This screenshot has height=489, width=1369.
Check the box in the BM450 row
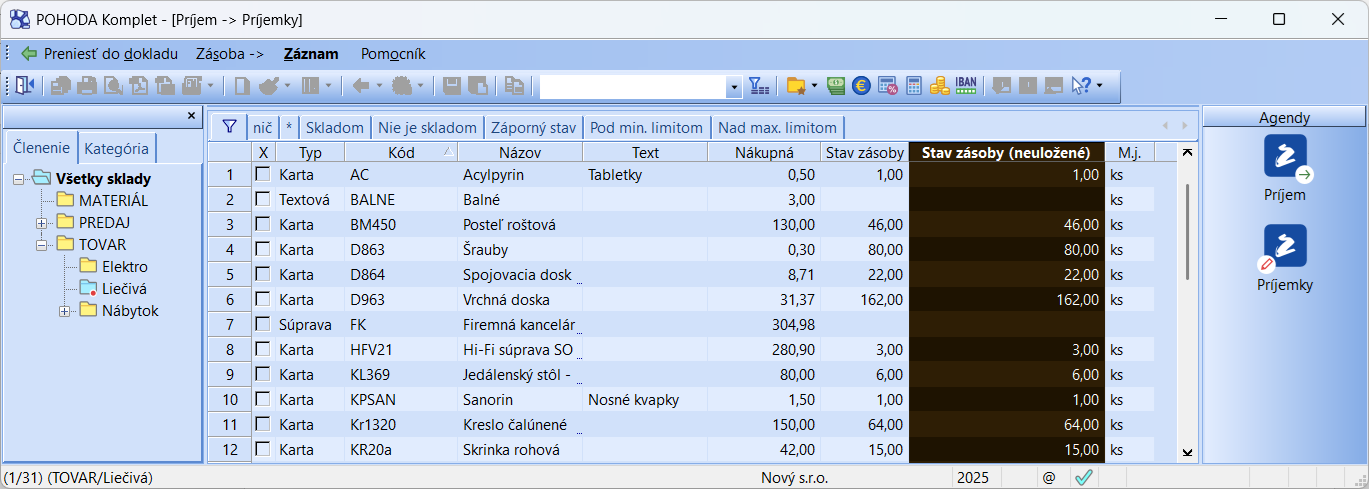[x=263, y=224]
